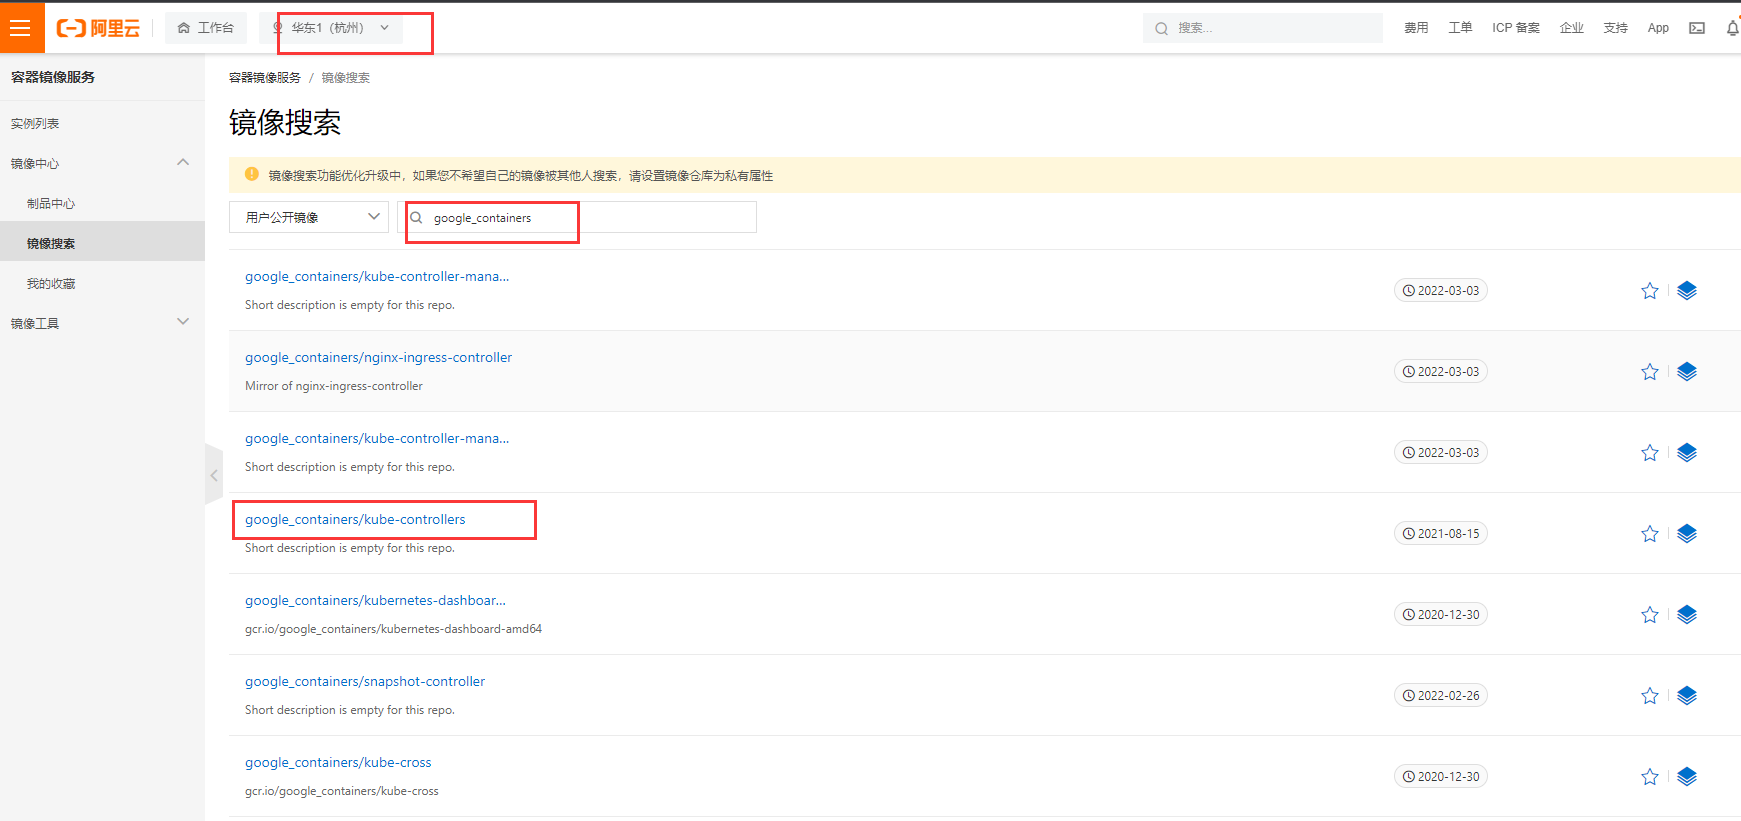Open google_containers/nginx-ingress-controller link
Image resolution: width=1741 pixels, height=821 pixels.
tap(378, 358)
